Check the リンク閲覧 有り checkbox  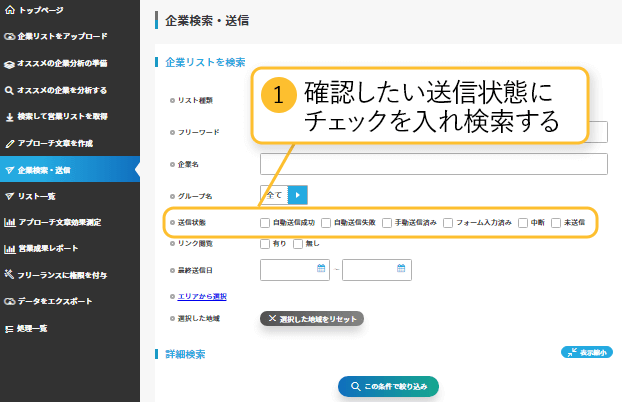click(265, 244)
